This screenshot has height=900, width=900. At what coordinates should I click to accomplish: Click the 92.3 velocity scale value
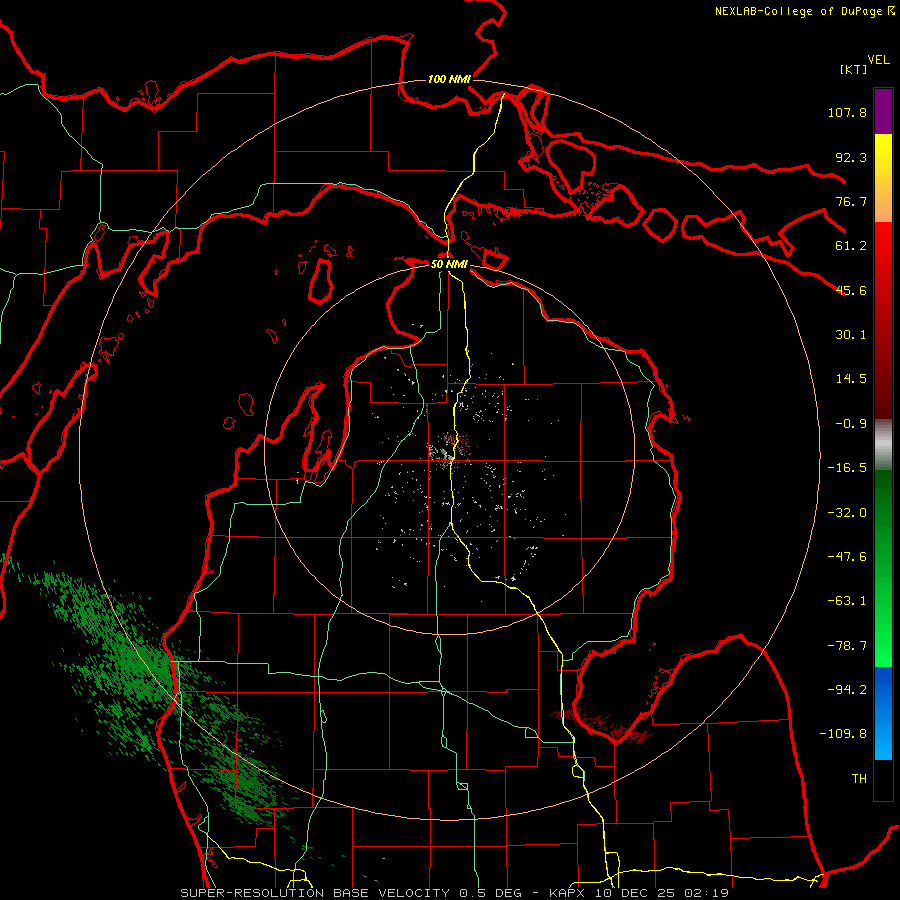tap(851, 157)
